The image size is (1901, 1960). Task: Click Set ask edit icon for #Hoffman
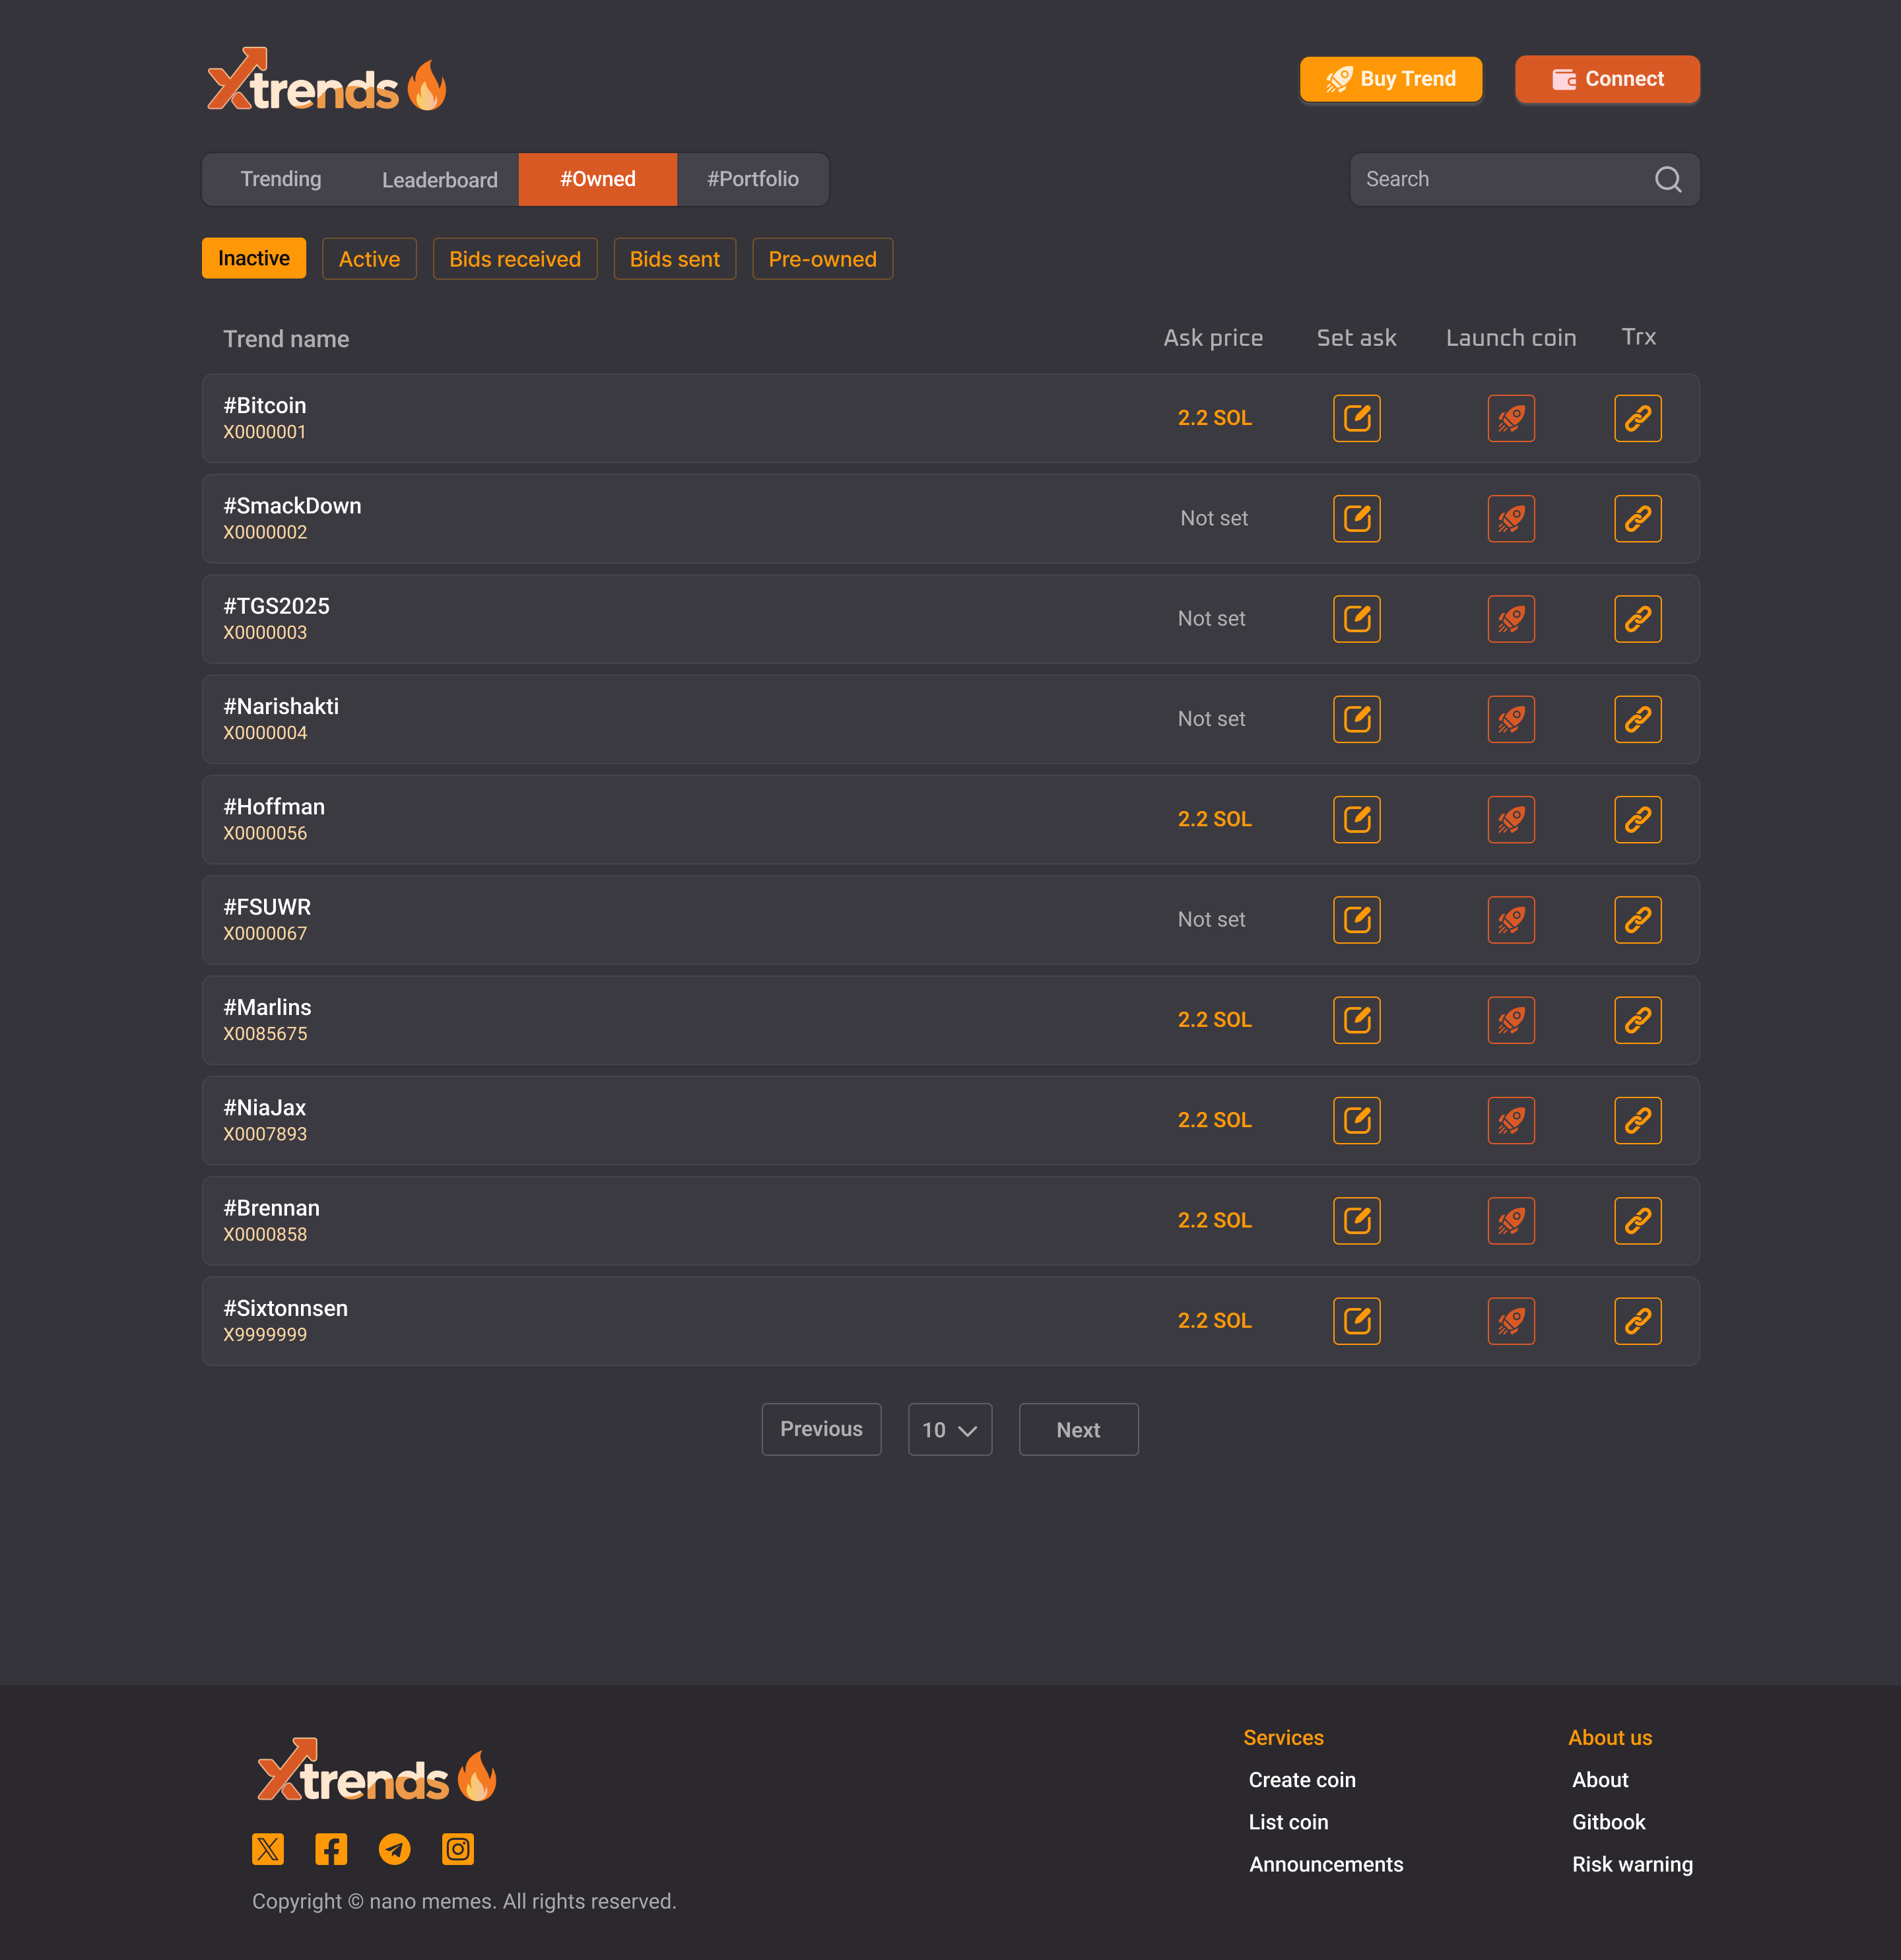tap(1356, 819)
